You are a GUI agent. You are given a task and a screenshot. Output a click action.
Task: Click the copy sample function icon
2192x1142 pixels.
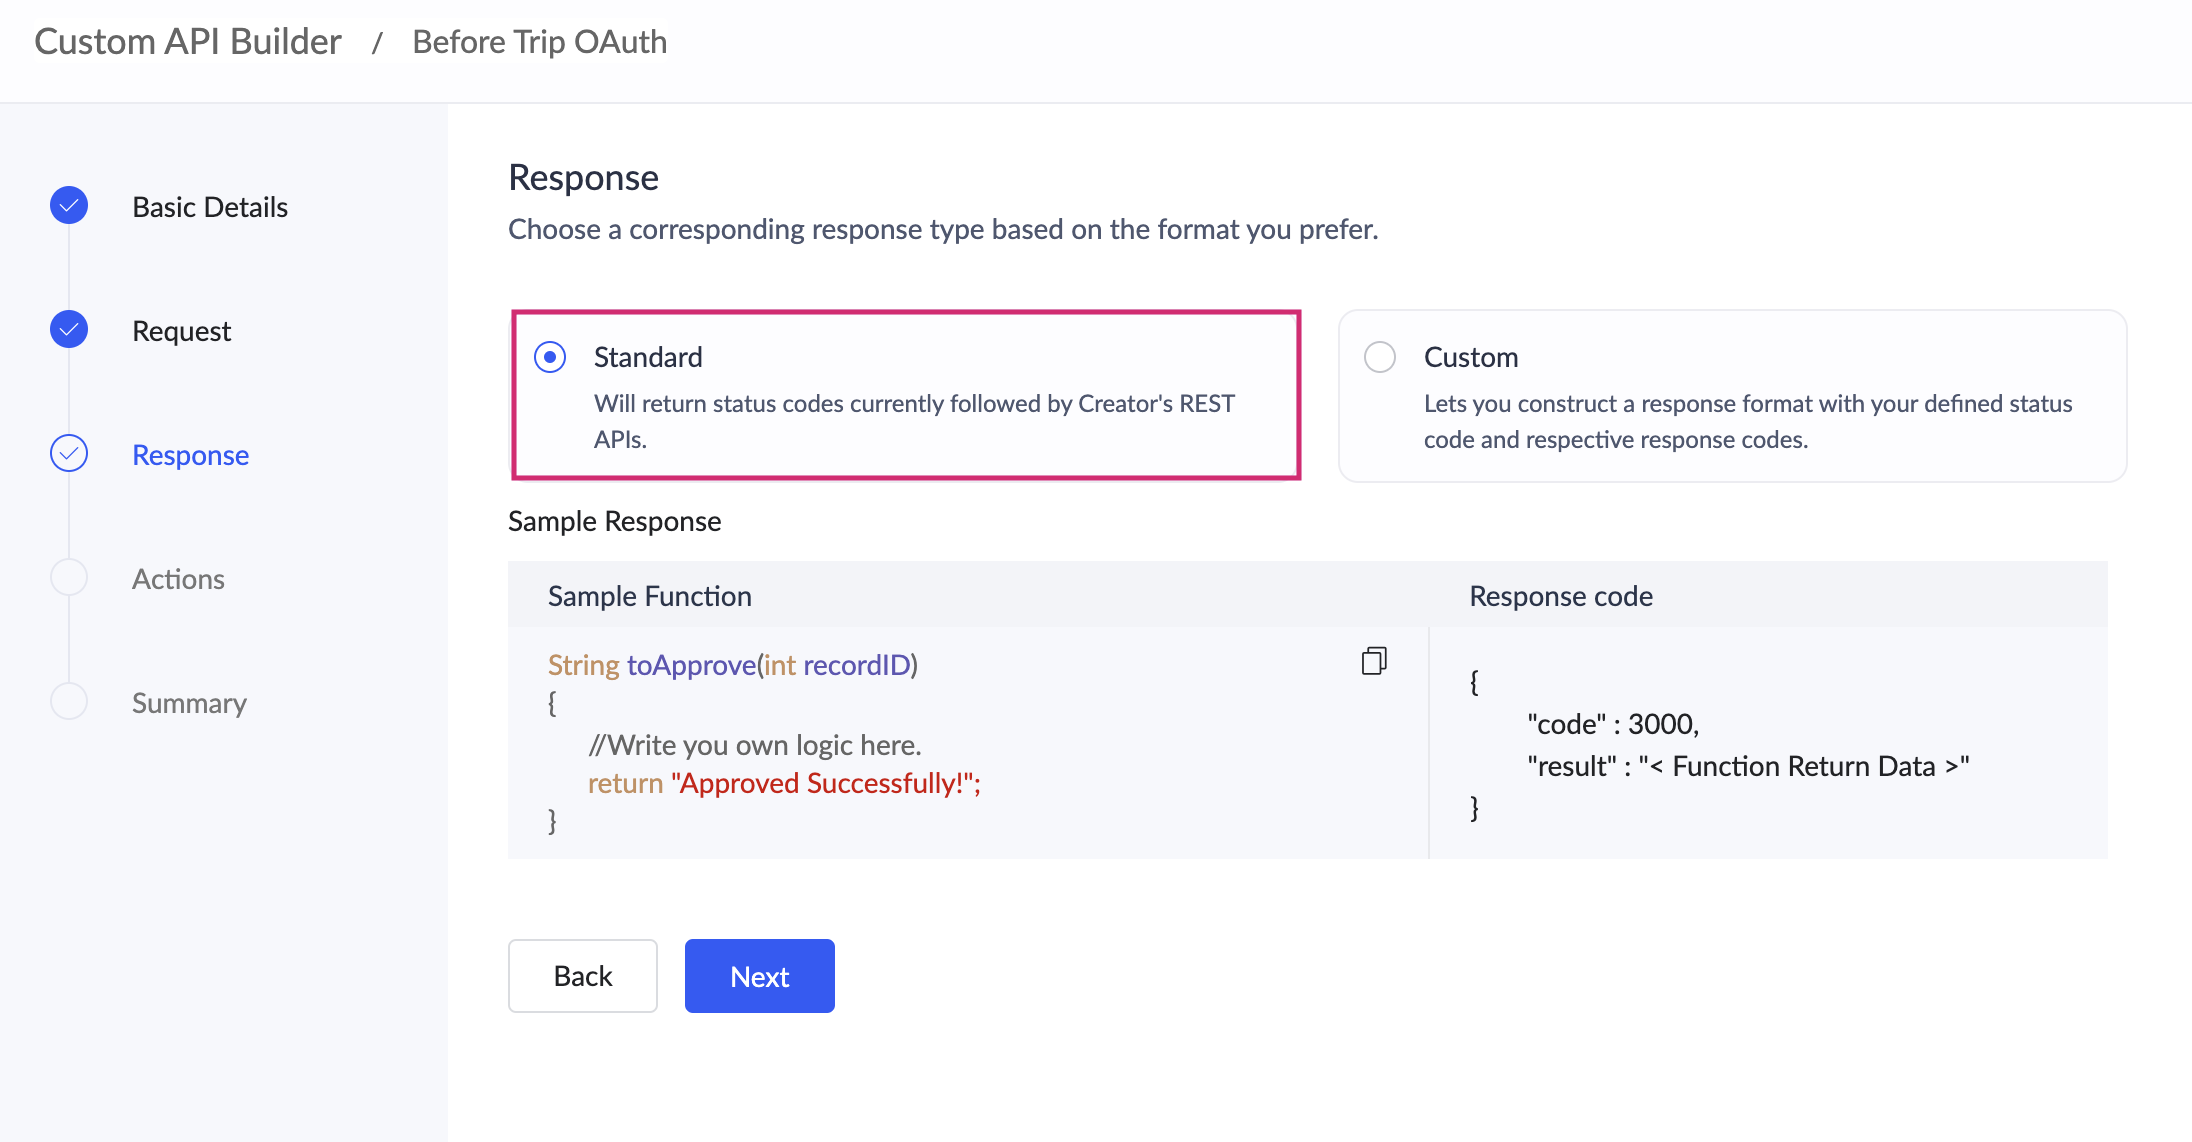pyautogui.click(x=1374, y=661)
